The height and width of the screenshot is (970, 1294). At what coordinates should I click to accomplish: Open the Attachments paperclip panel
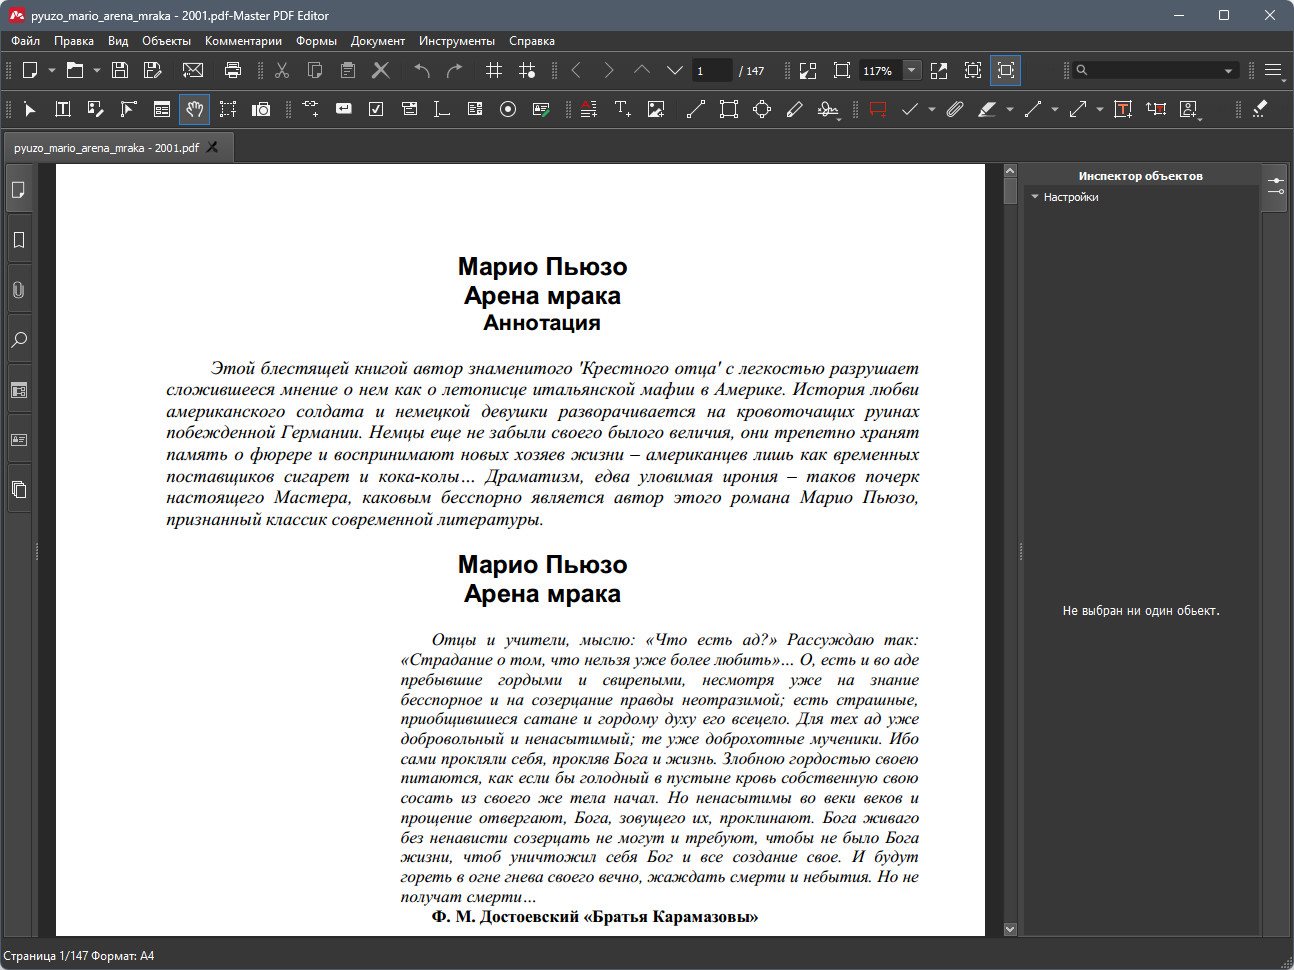[18, 290]
